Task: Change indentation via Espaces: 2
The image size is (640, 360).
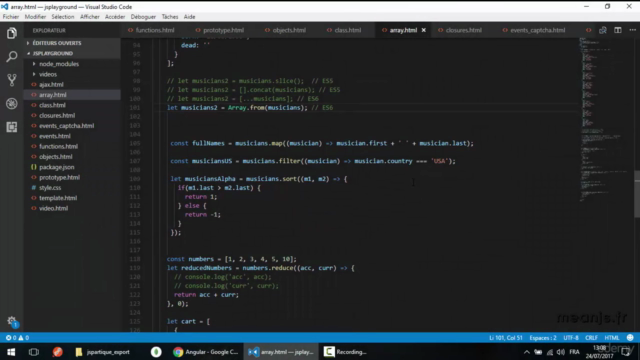Action: [543, 338]
